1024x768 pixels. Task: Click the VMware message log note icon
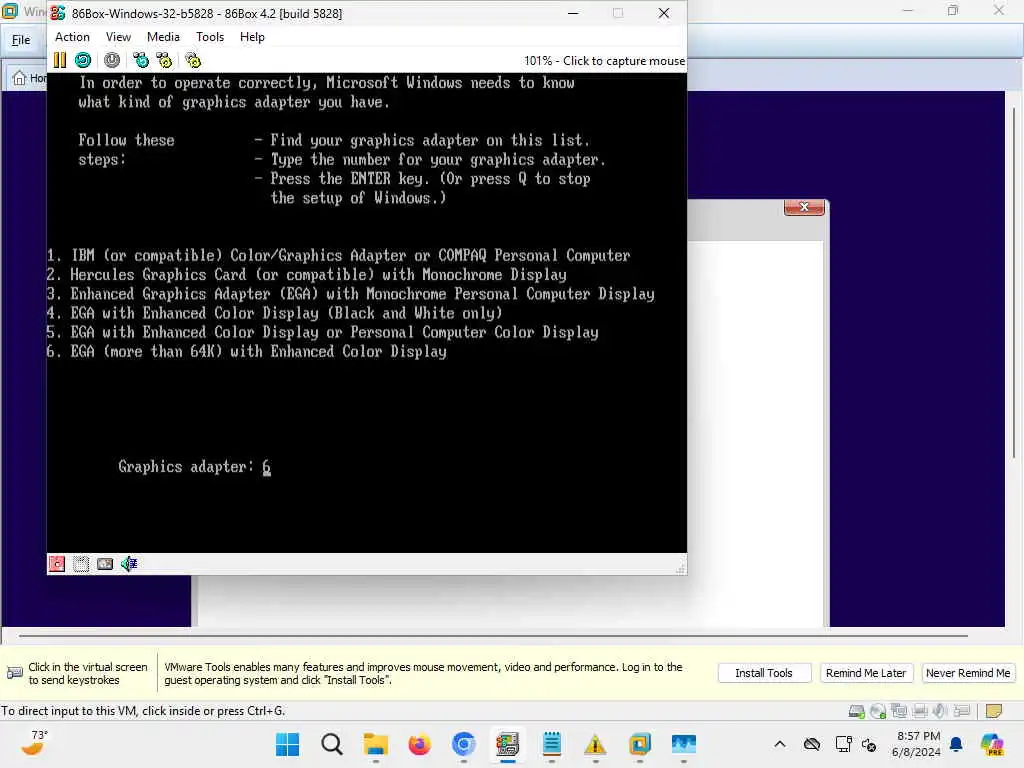(x=993, y=711)
